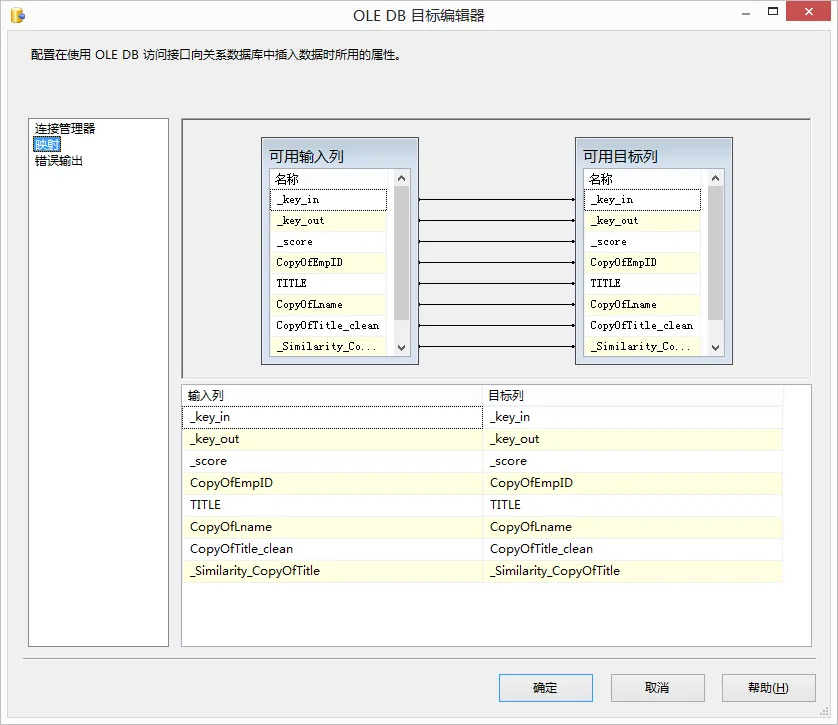Select _key_in in 可用输入列 box

[328, 200]
